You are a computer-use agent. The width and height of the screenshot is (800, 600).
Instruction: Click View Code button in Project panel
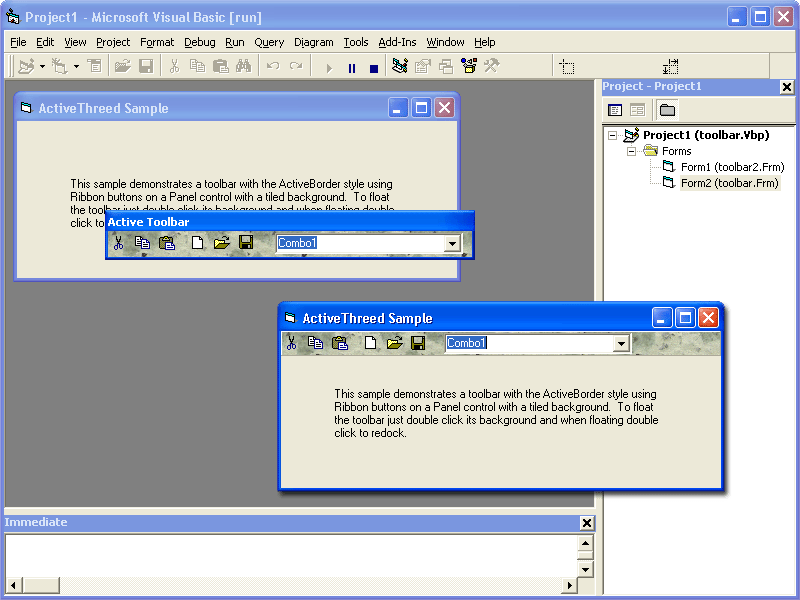(615, 110)
